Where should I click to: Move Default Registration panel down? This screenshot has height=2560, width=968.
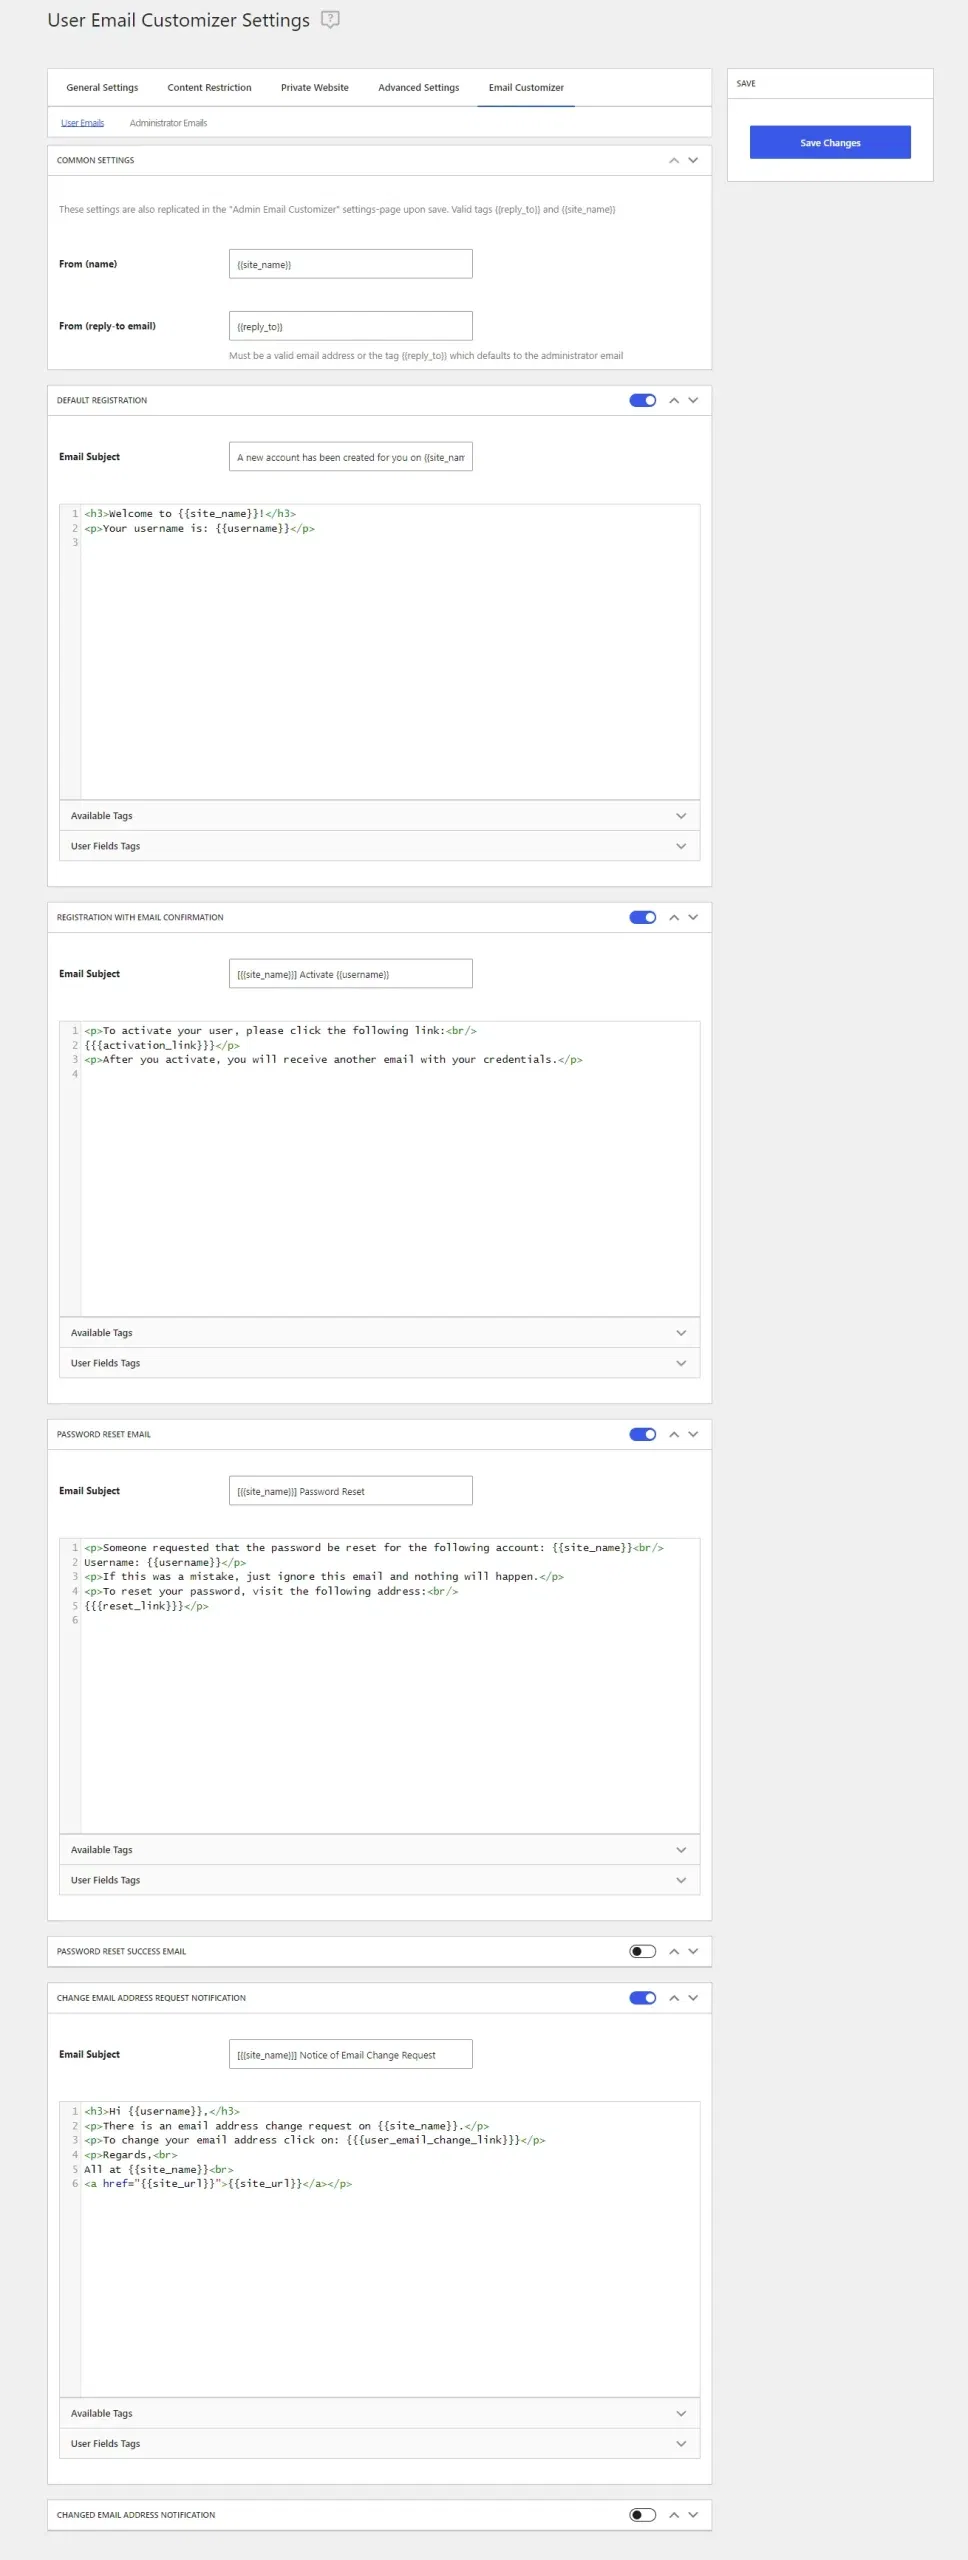tap(693, 401)
